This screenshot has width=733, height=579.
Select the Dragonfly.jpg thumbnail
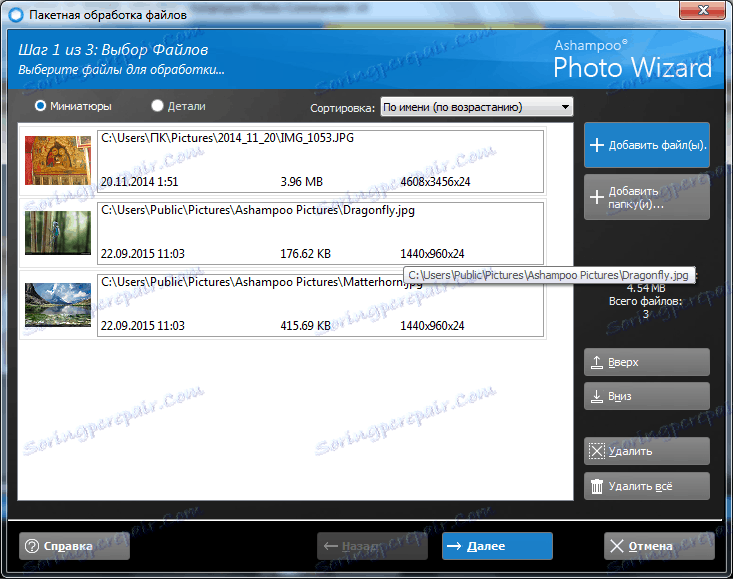point(58,233)
